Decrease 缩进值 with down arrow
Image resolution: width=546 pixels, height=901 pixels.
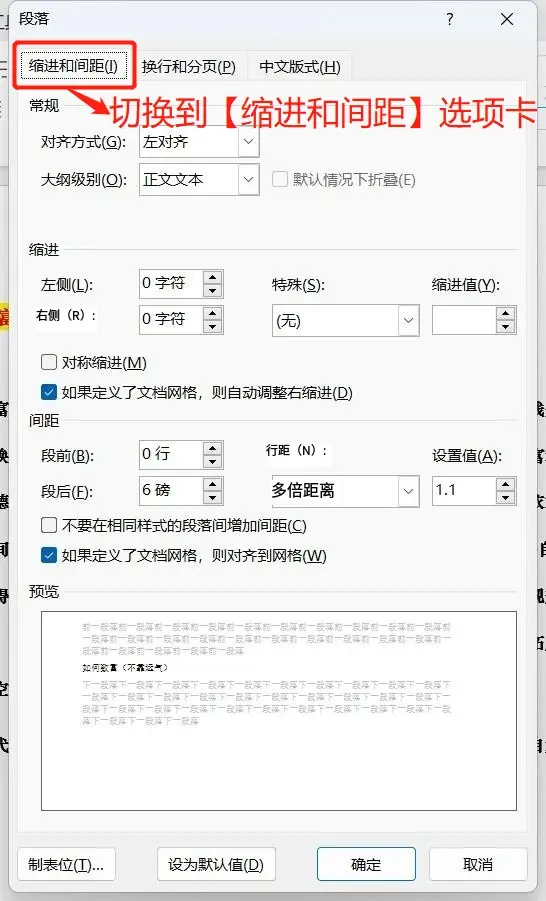tap(506, 327)
